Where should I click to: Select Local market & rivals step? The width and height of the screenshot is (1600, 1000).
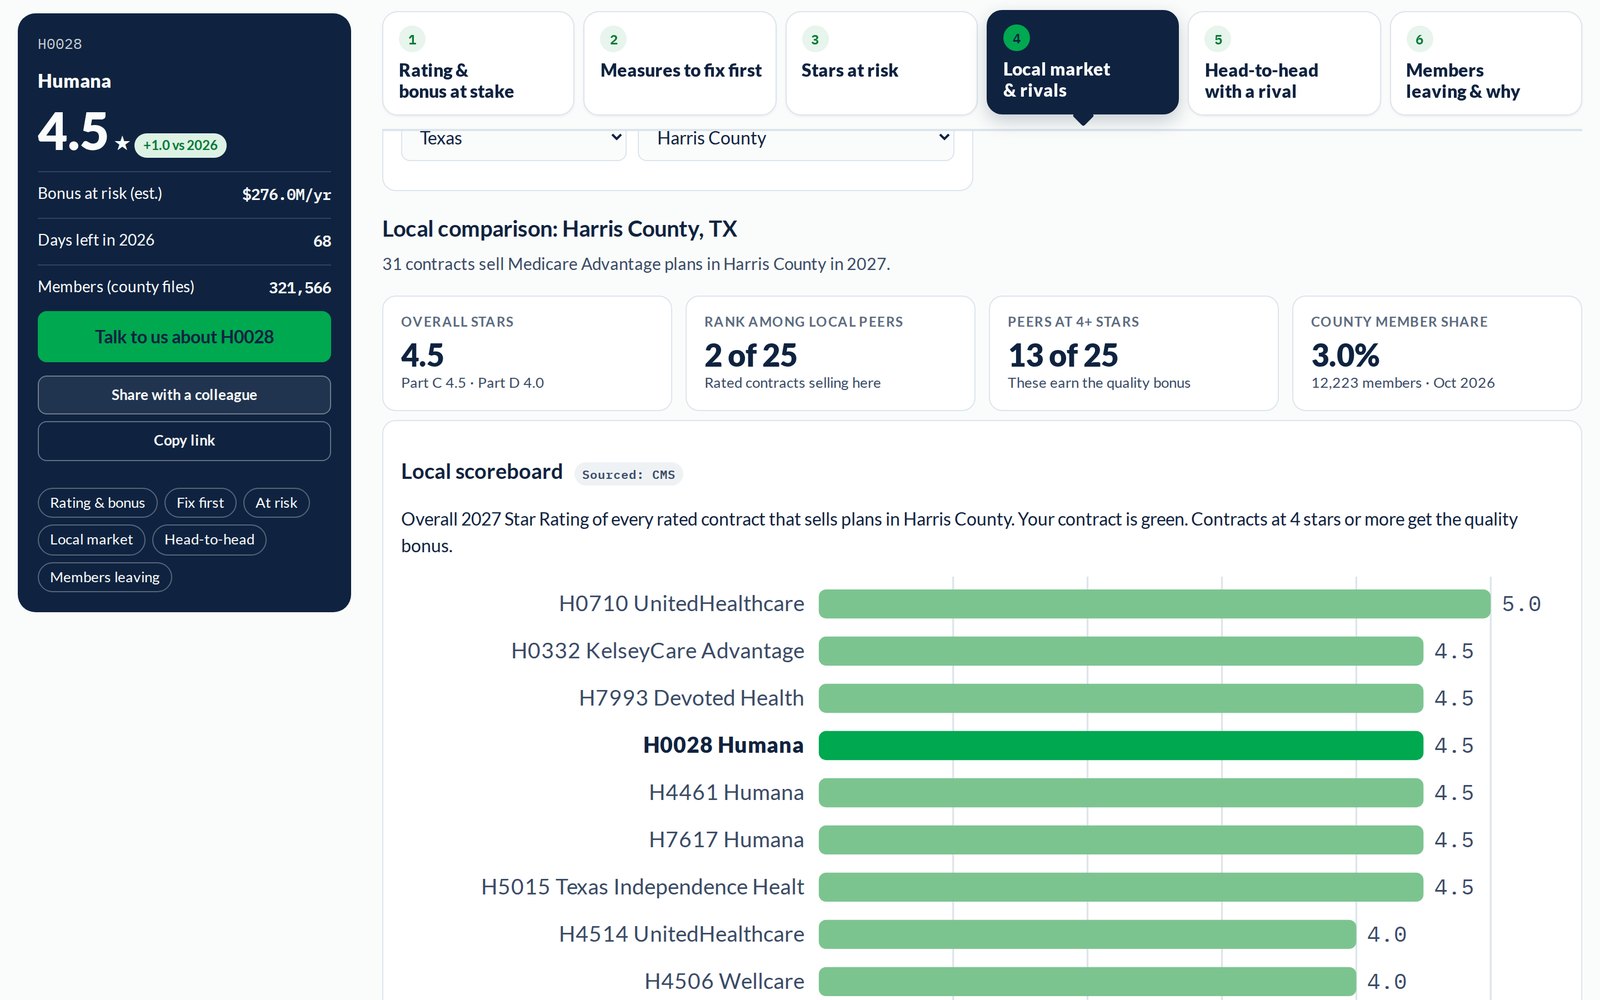pyautogui.click(x=1083, y=62)
